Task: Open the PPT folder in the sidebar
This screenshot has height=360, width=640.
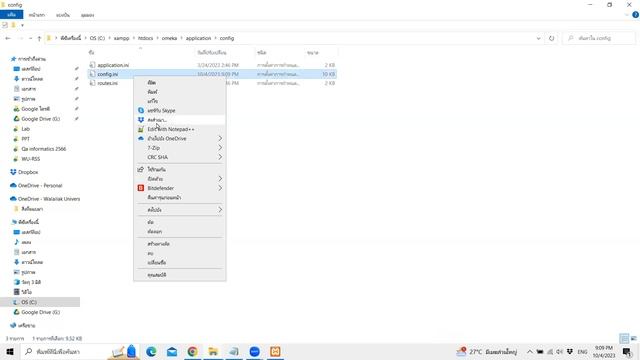Action: [25, 139]
